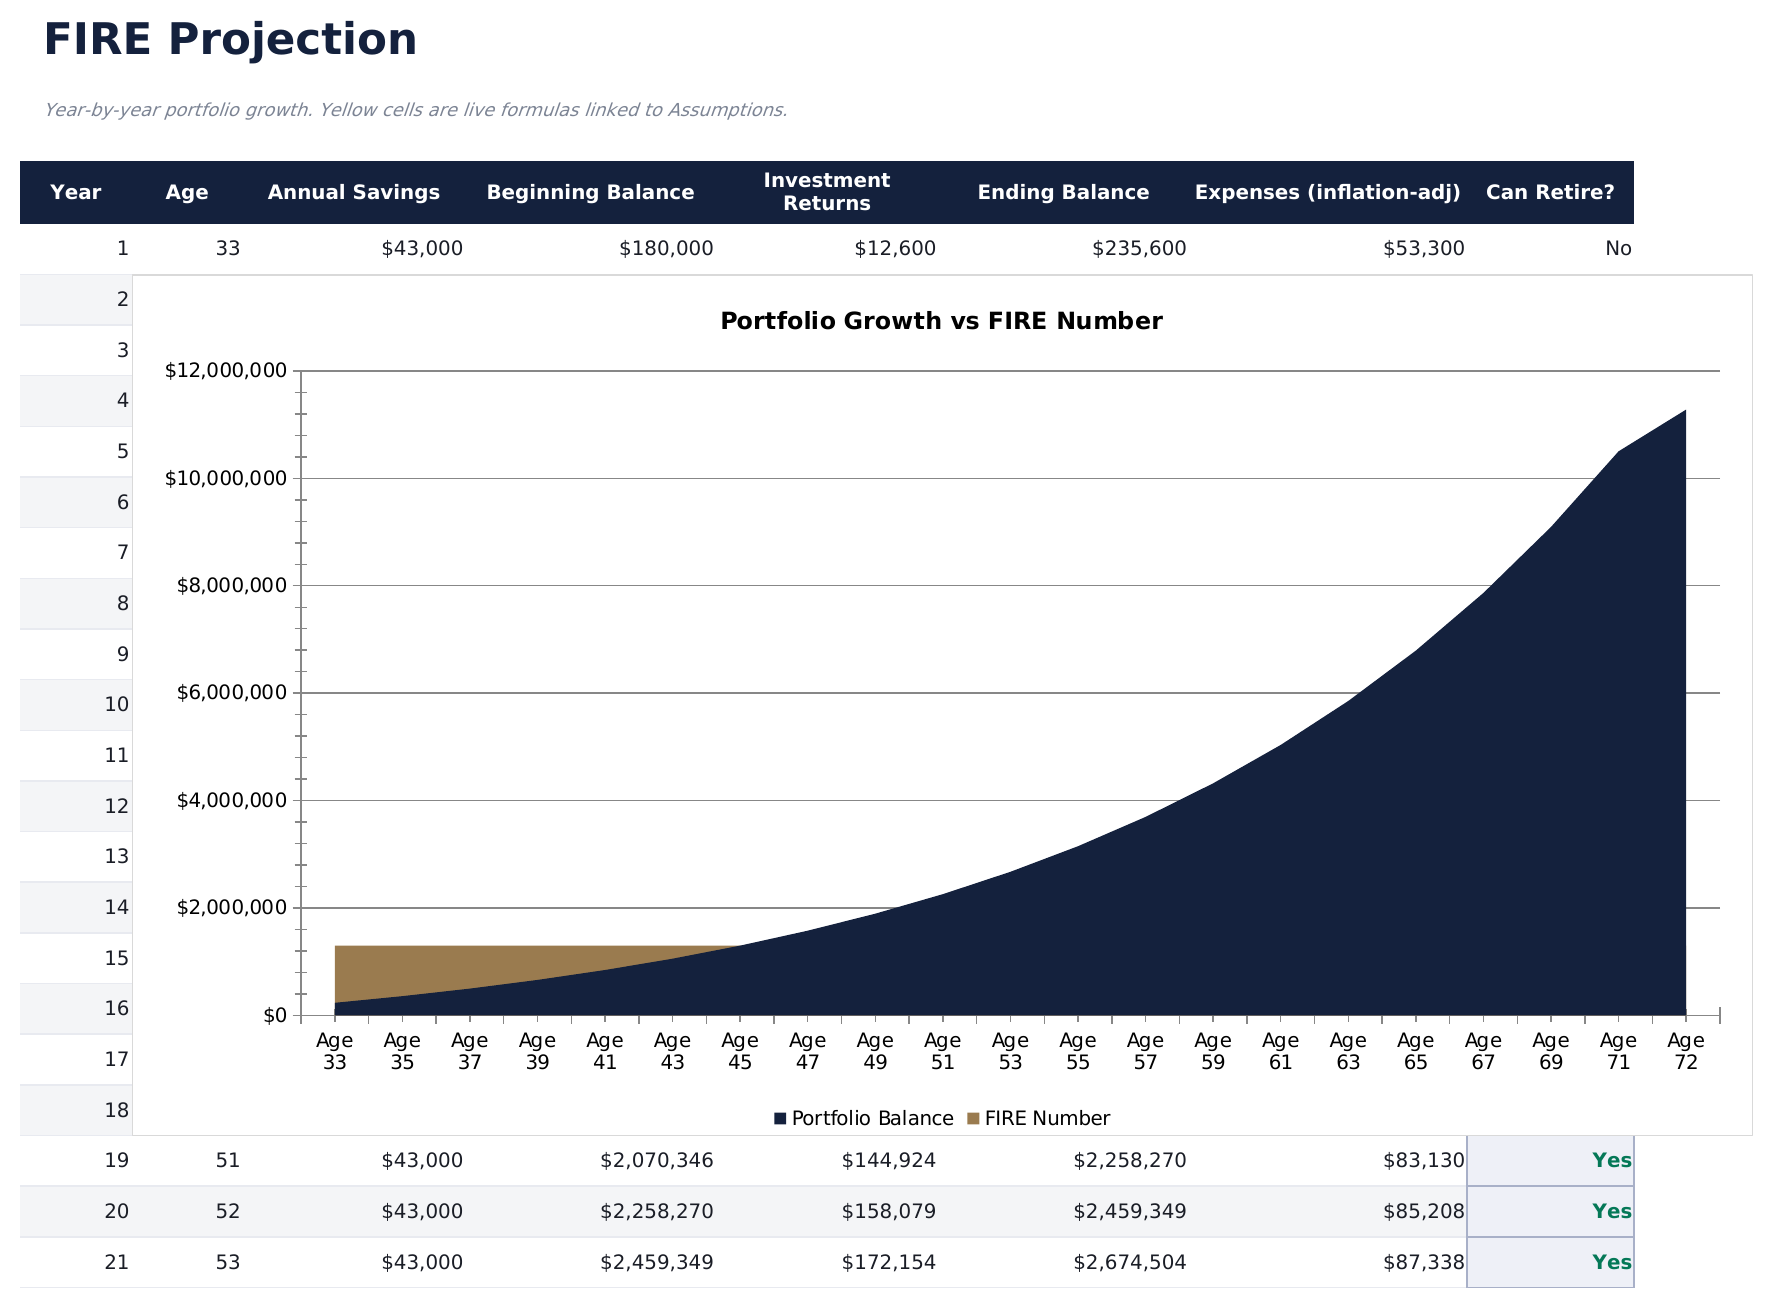1773x1308 pixels.
Task: Click the Portfolio Balance legend color swatch
Action: click(x=780, y=1119)
